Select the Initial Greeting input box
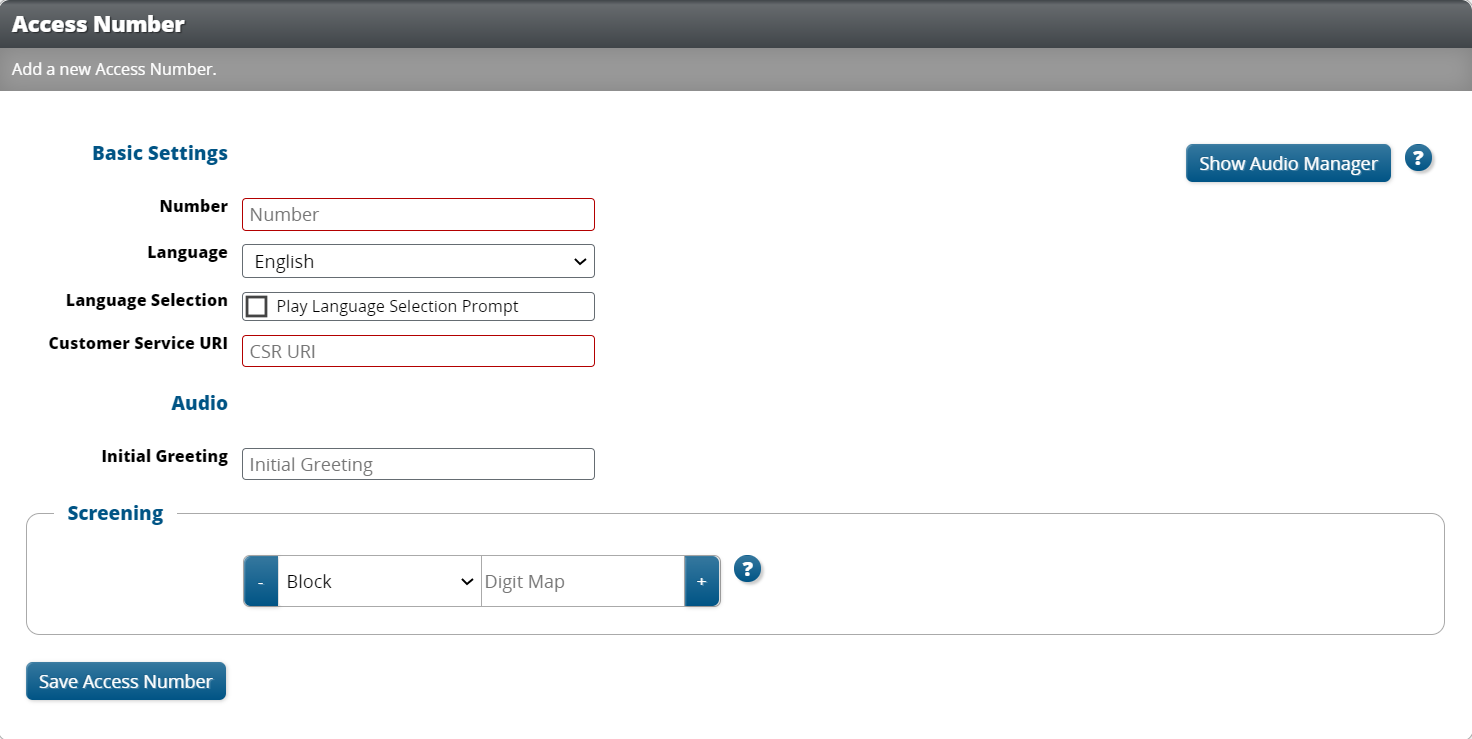 point(418,464)
